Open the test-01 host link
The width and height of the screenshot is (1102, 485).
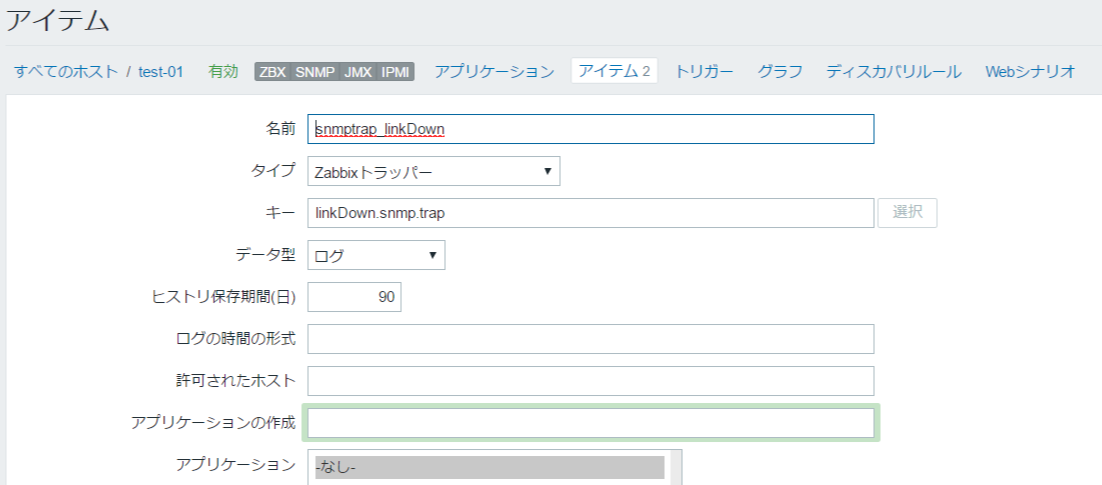click(161, 72)
